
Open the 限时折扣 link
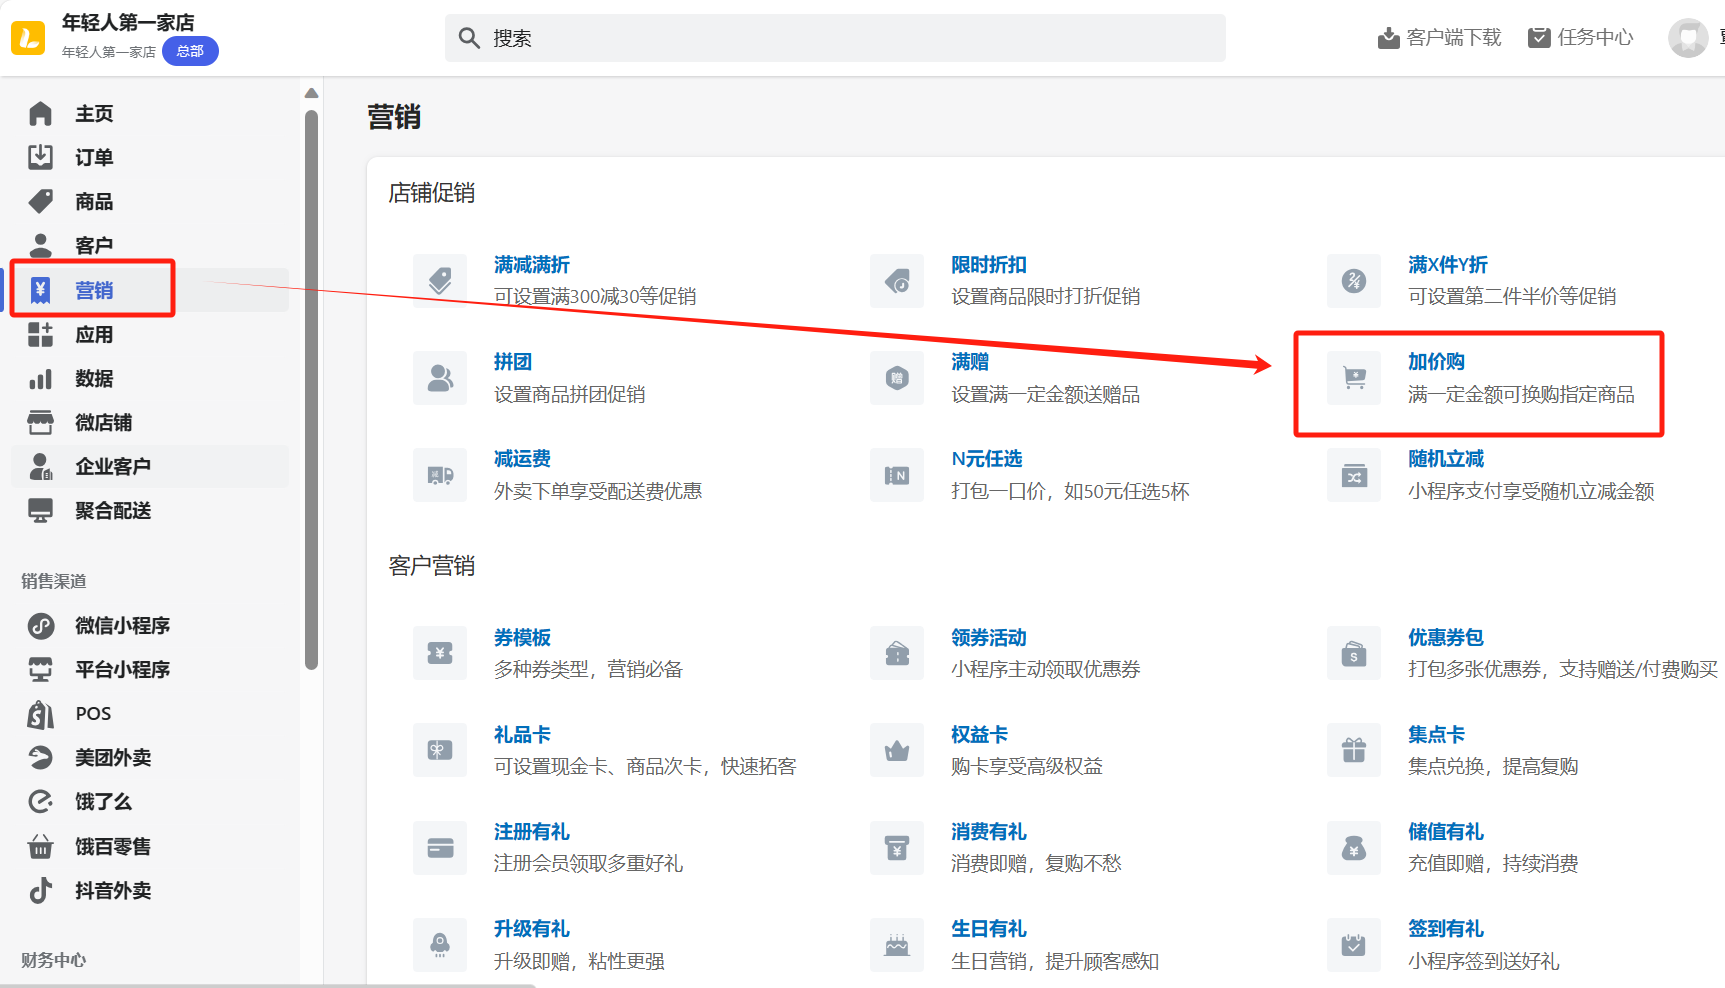click(989, 265)
